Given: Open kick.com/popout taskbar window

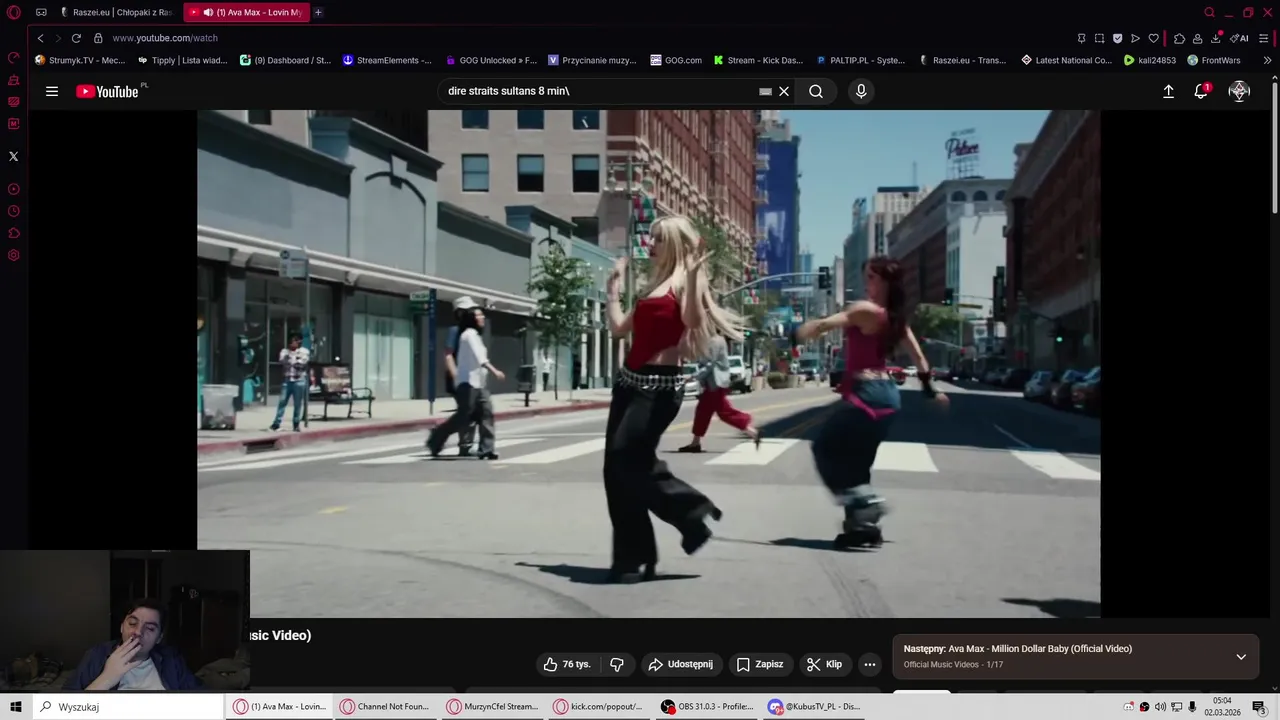Looking at the screenshot, I should (599, 707).
